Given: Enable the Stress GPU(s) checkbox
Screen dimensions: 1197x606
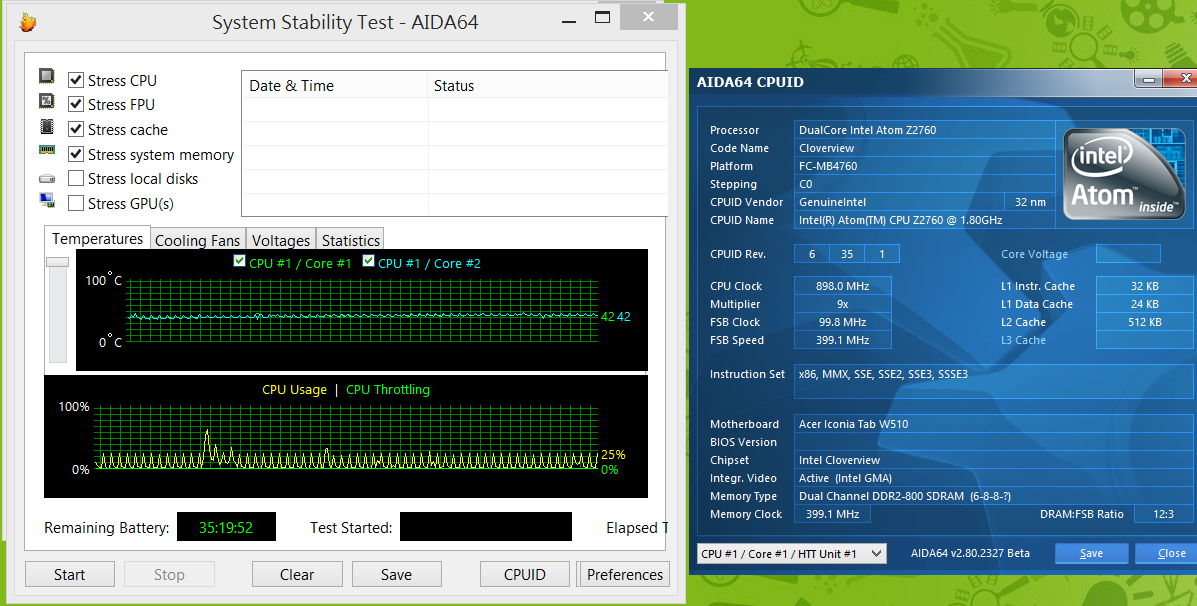Looking at the screenshot, I should (76, 203).
